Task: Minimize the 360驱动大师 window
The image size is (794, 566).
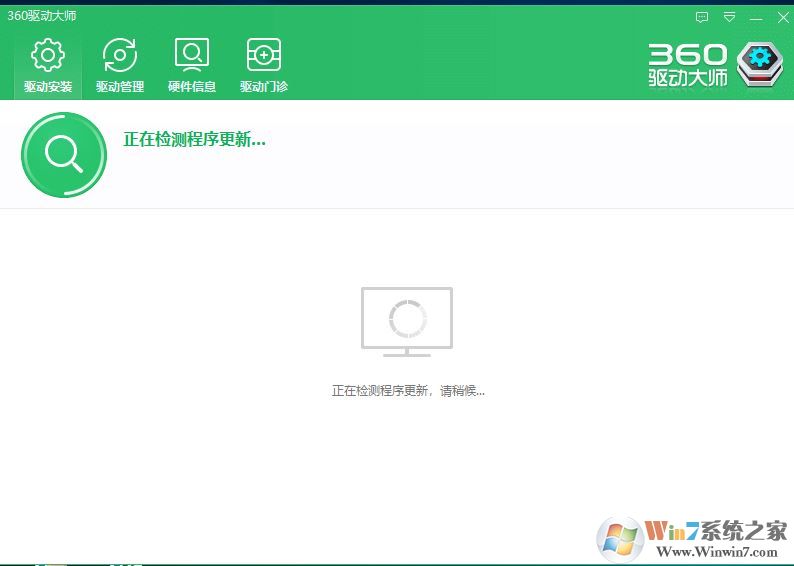Action: pos(756,19)
